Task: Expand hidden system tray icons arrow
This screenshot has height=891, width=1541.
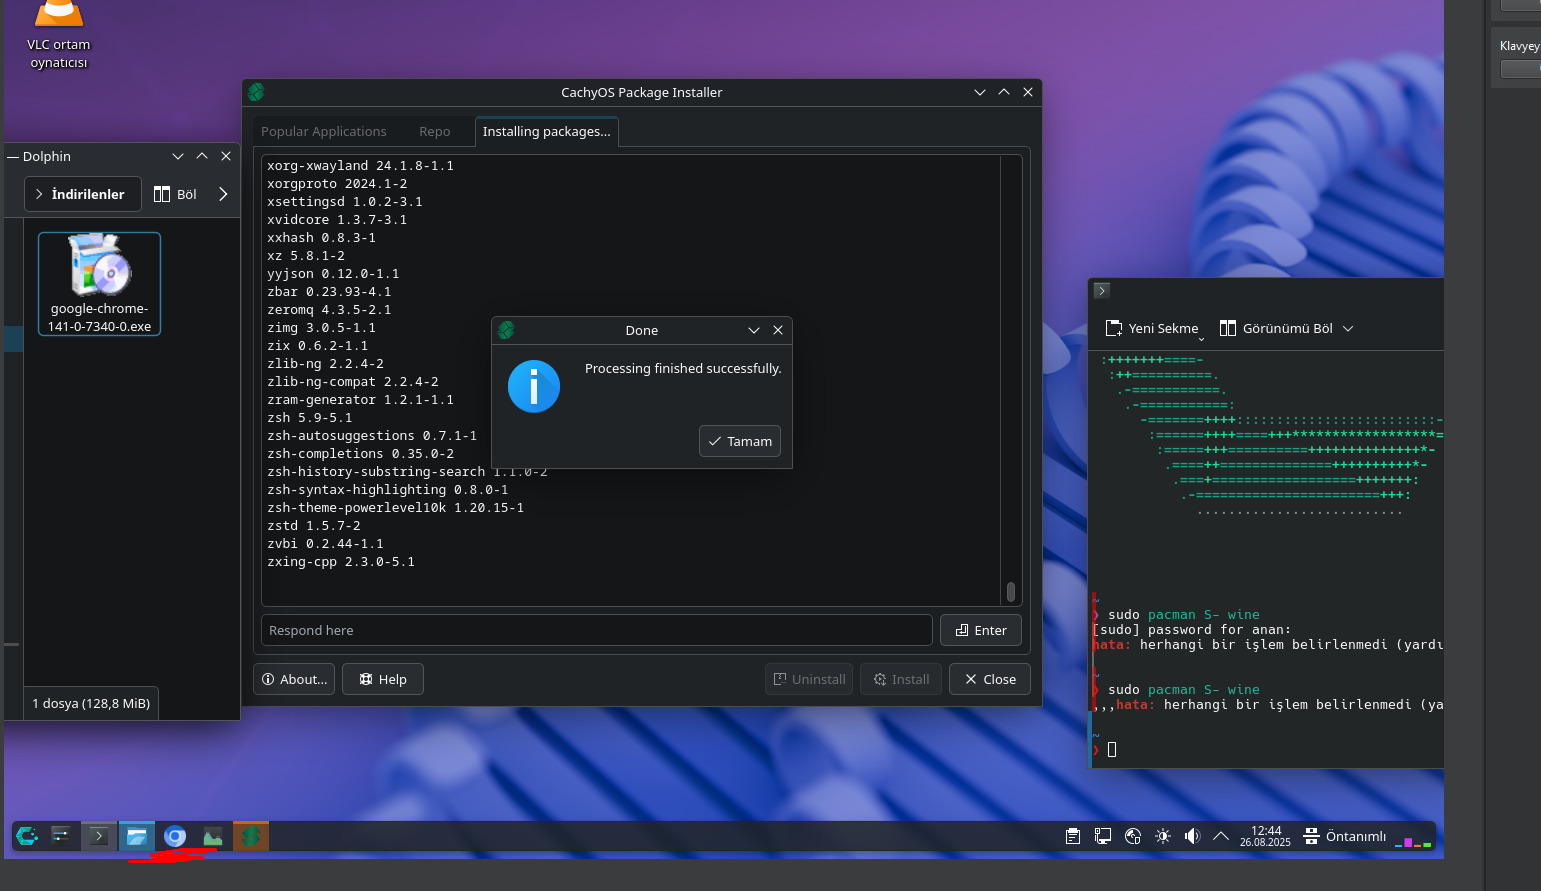Action: 1221,836
